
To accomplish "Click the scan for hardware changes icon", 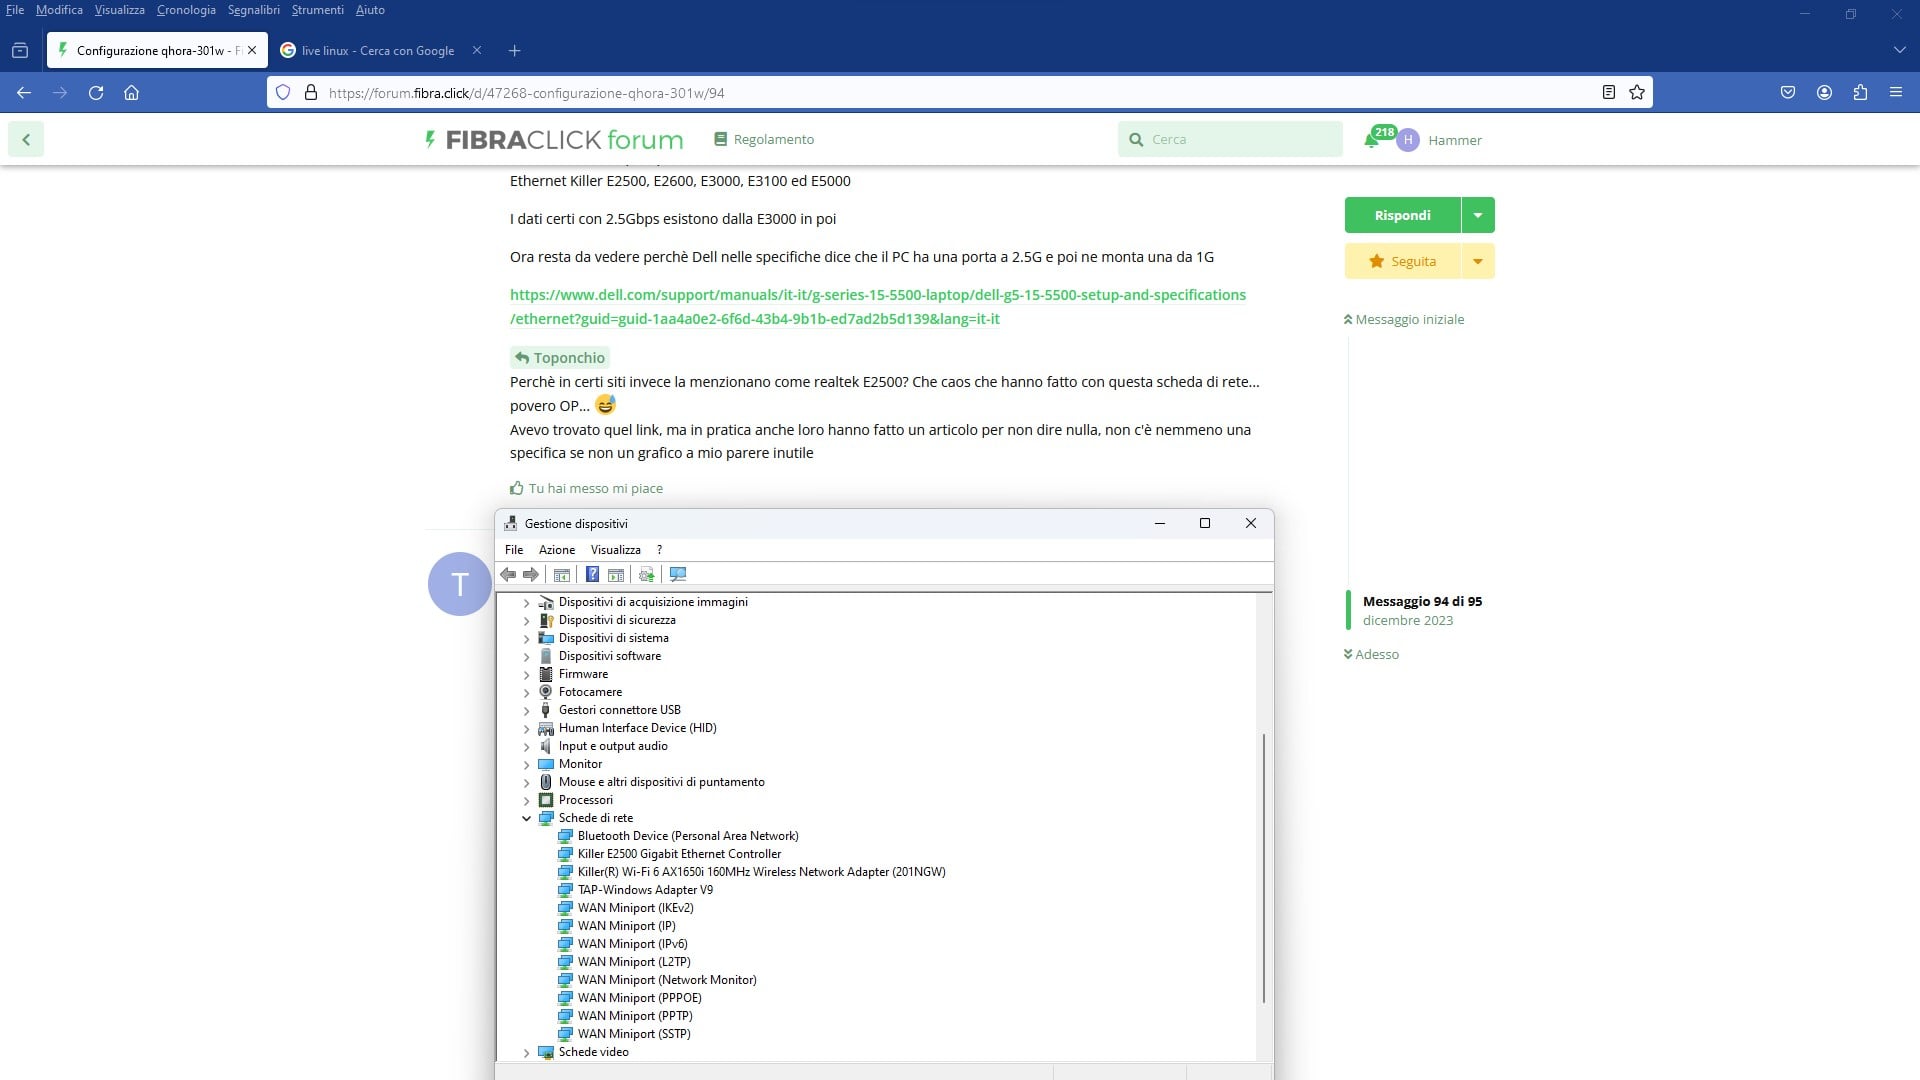I will [x=678, y=574].
